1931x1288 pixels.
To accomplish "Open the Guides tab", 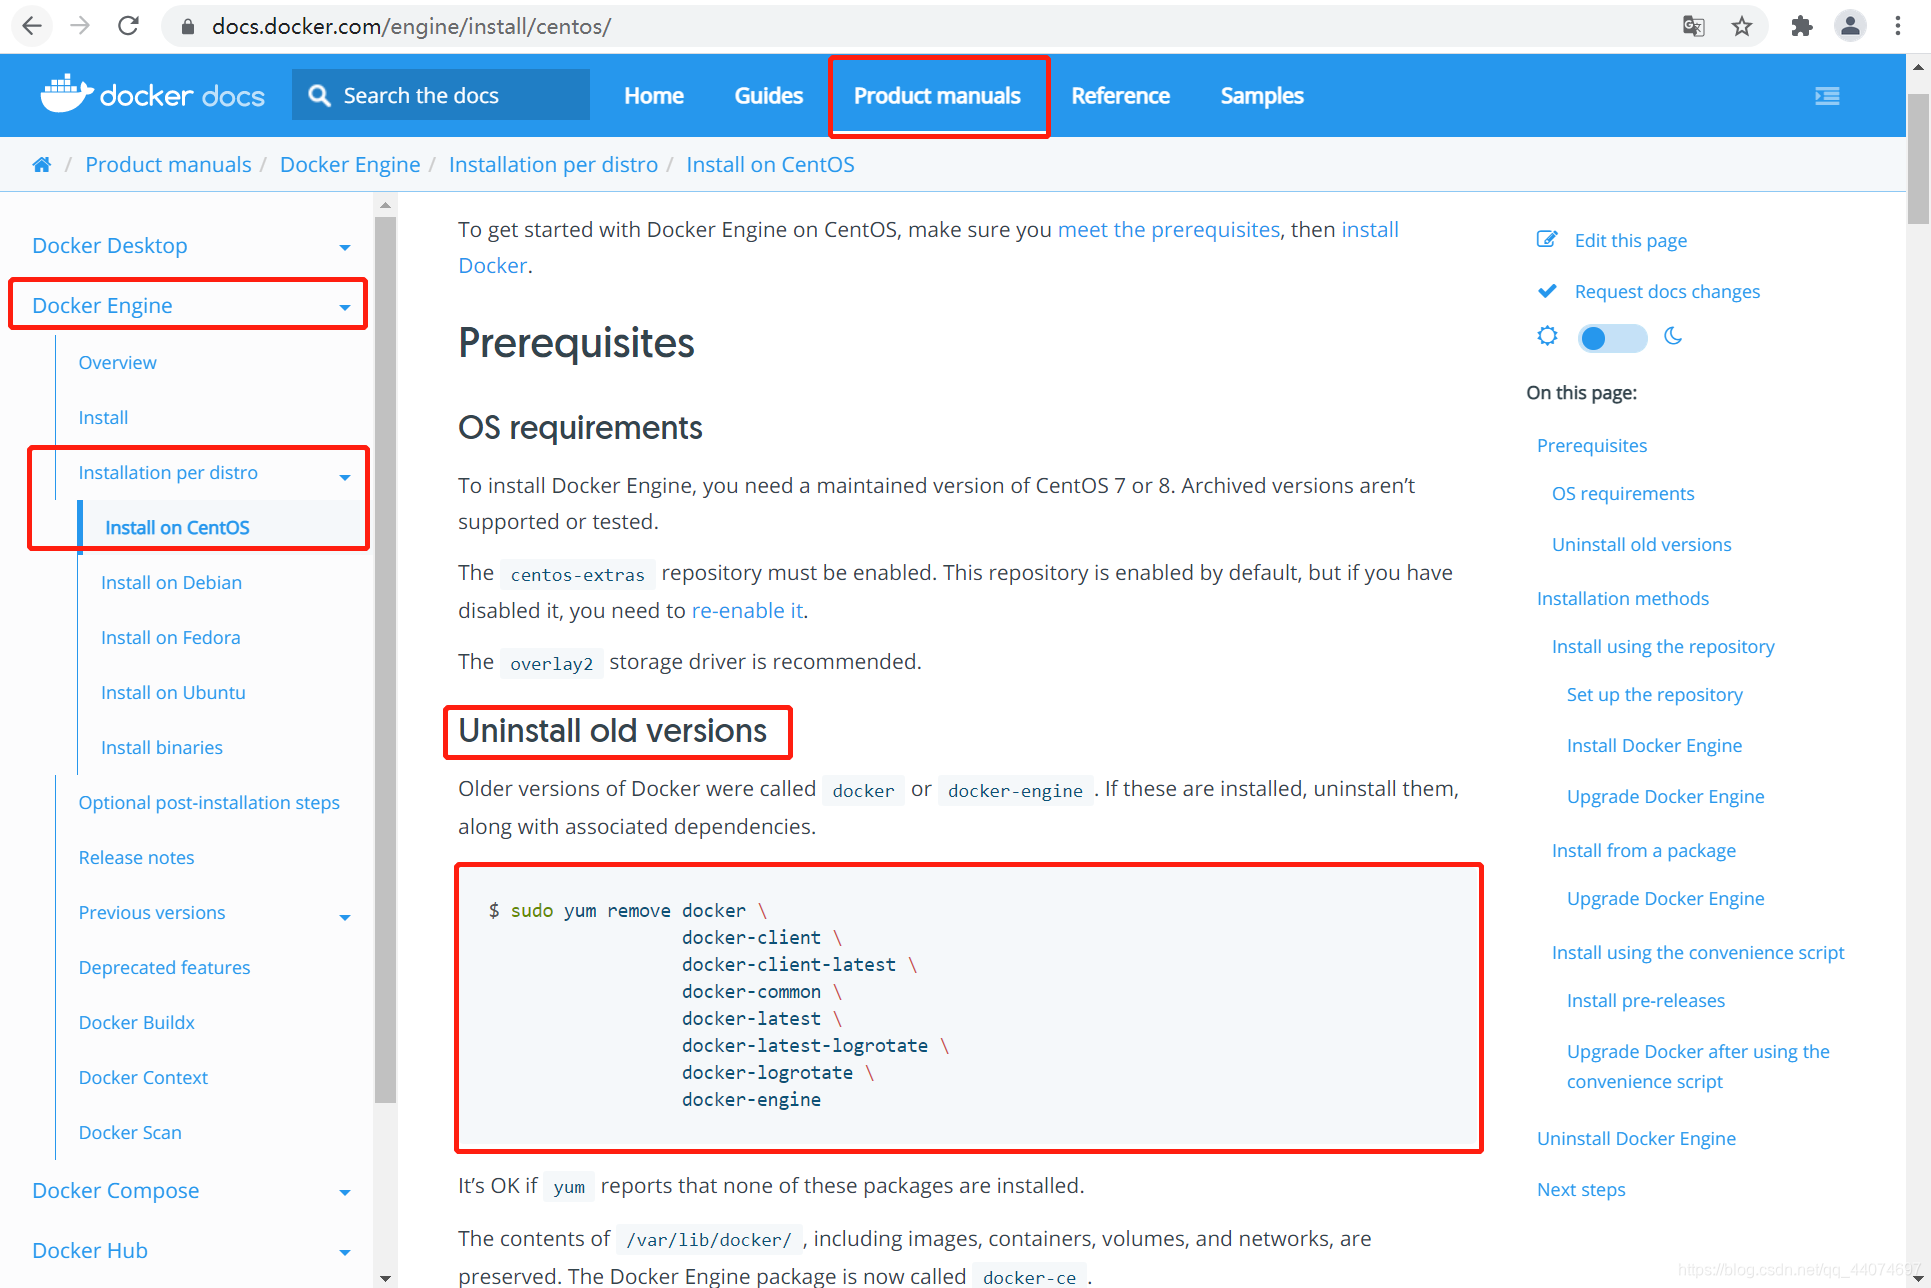I will click(768, 96).
